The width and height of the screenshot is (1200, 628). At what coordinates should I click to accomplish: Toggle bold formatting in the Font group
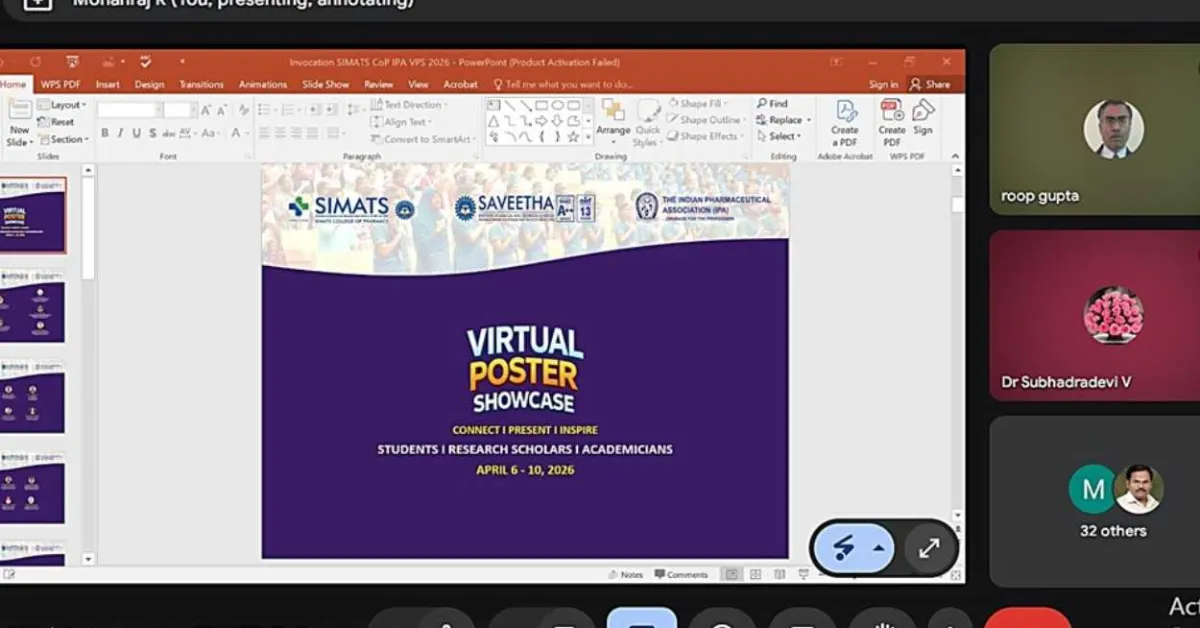pyautogui.click(x=103, y=133)
